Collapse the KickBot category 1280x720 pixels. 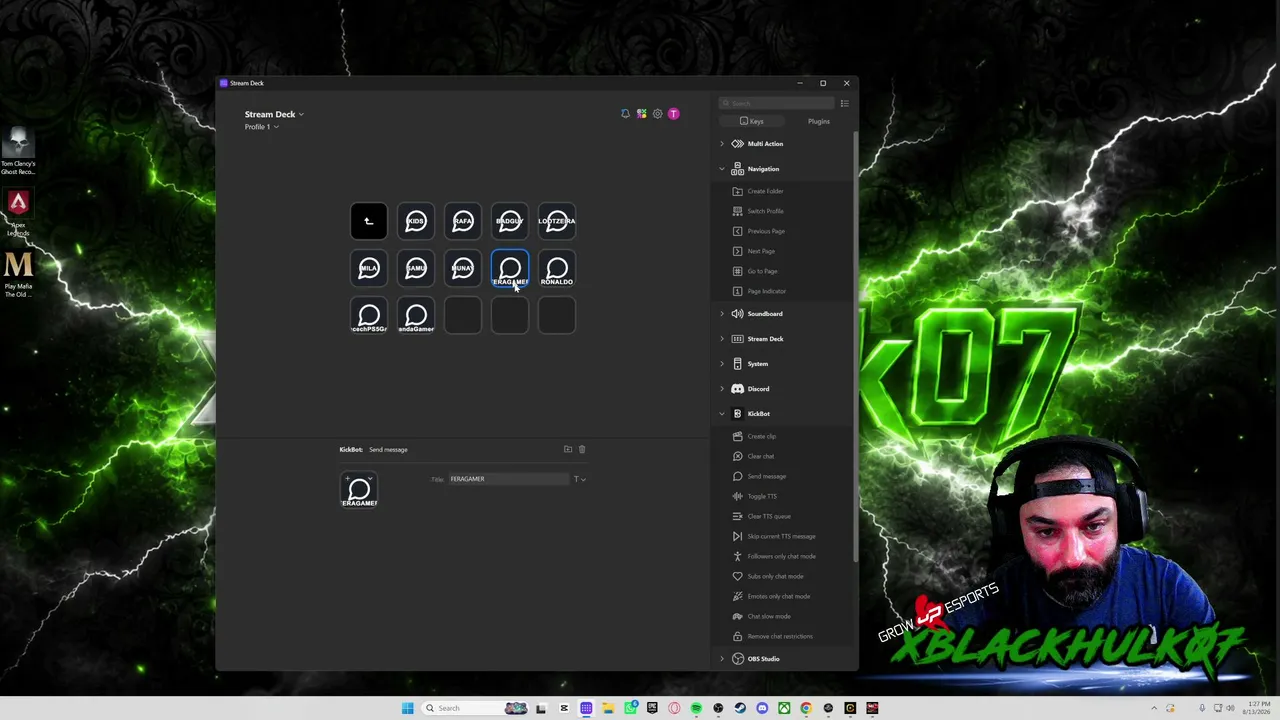click(722, 414)
